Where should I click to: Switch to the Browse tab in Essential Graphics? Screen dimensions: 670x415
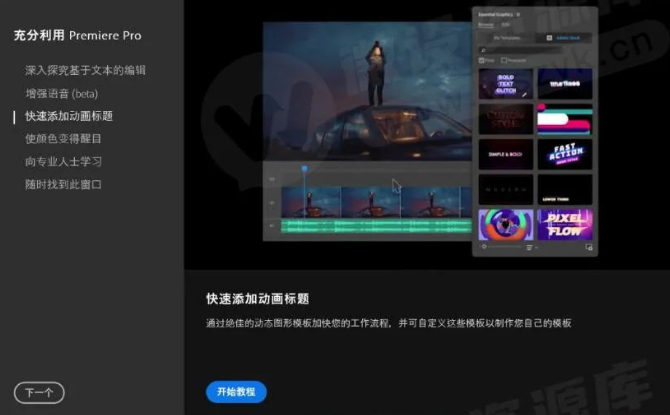(485, 24)
